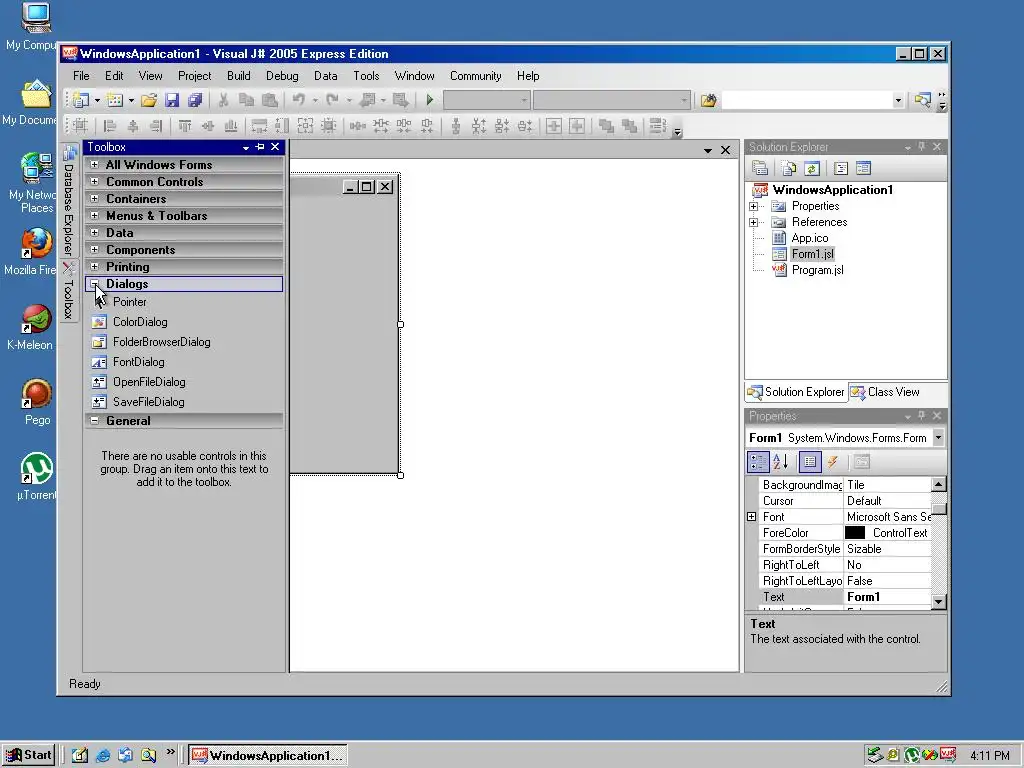Screen dimensions: 1024x768
Task: Click the Tab Order layout icon
Action: [658, 126]
